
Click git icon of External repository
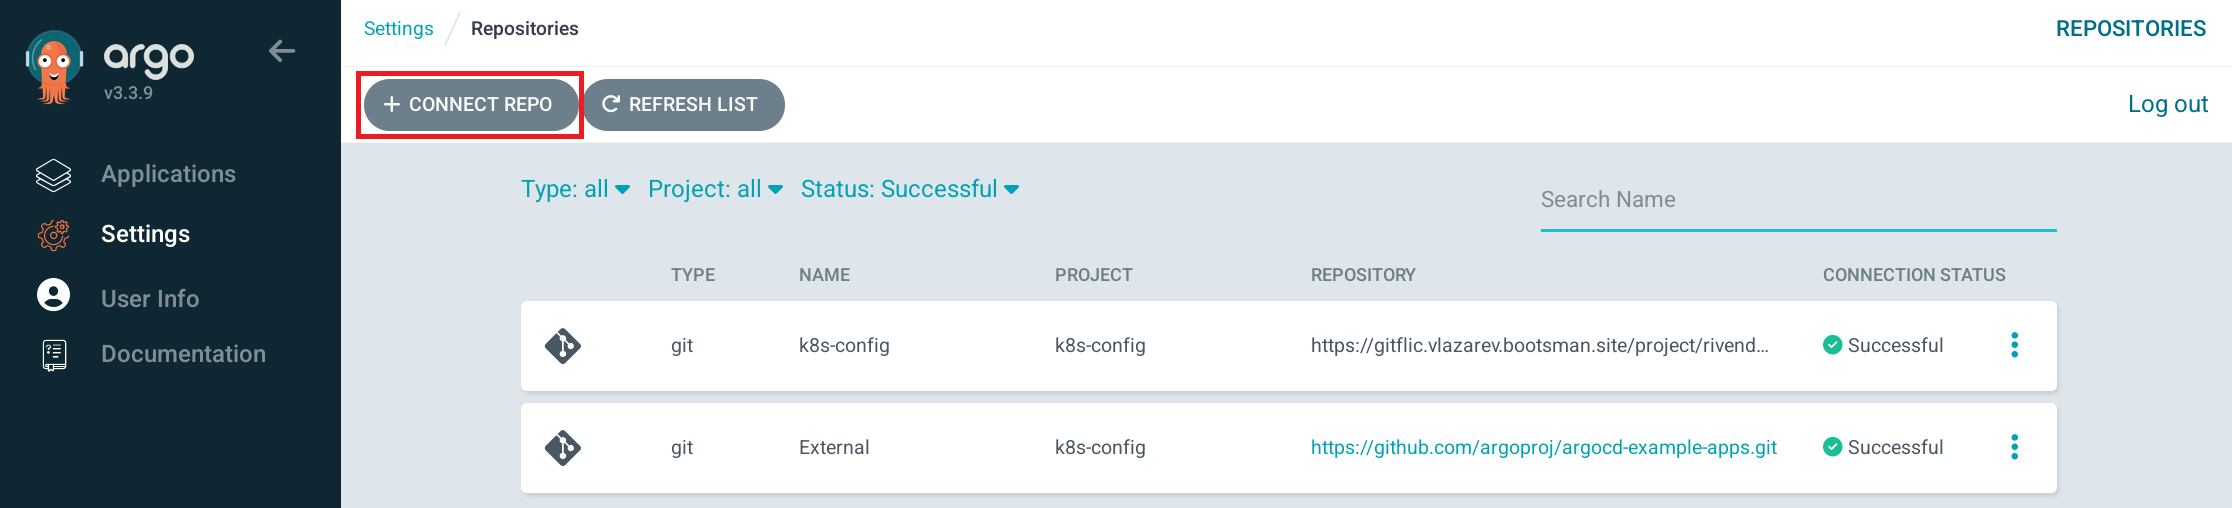point(563,448)
